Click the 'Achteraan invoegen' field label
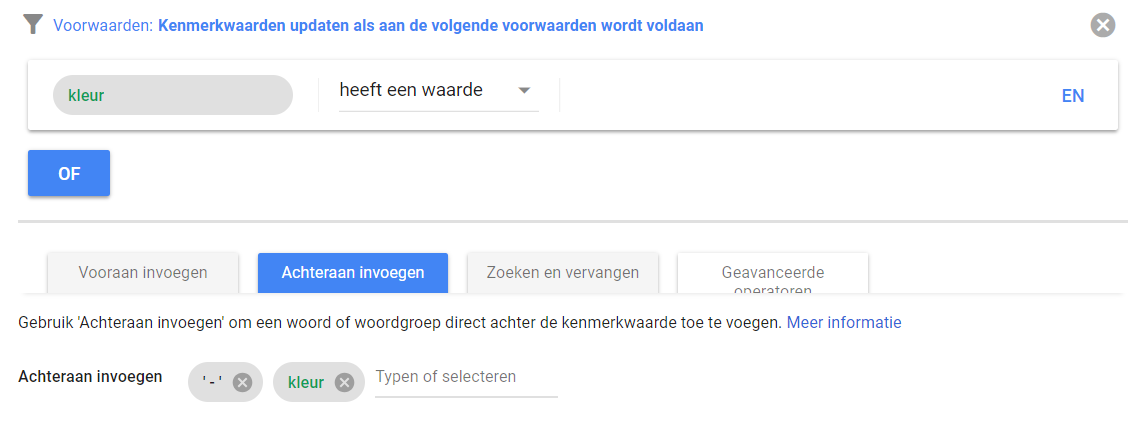This screenshot has width=1148, height=431. pyautogui.click(x=91, y=377)
